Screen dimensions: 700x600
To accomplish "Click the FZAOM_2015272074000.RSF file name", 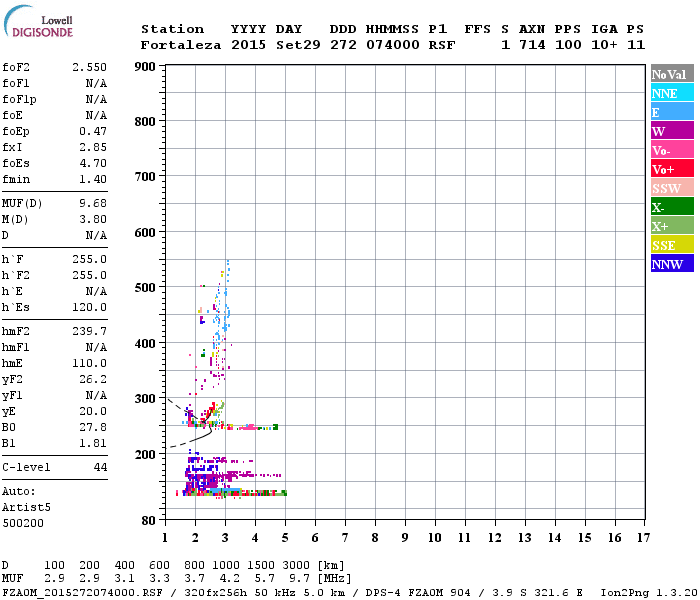I will click(83, 592).
